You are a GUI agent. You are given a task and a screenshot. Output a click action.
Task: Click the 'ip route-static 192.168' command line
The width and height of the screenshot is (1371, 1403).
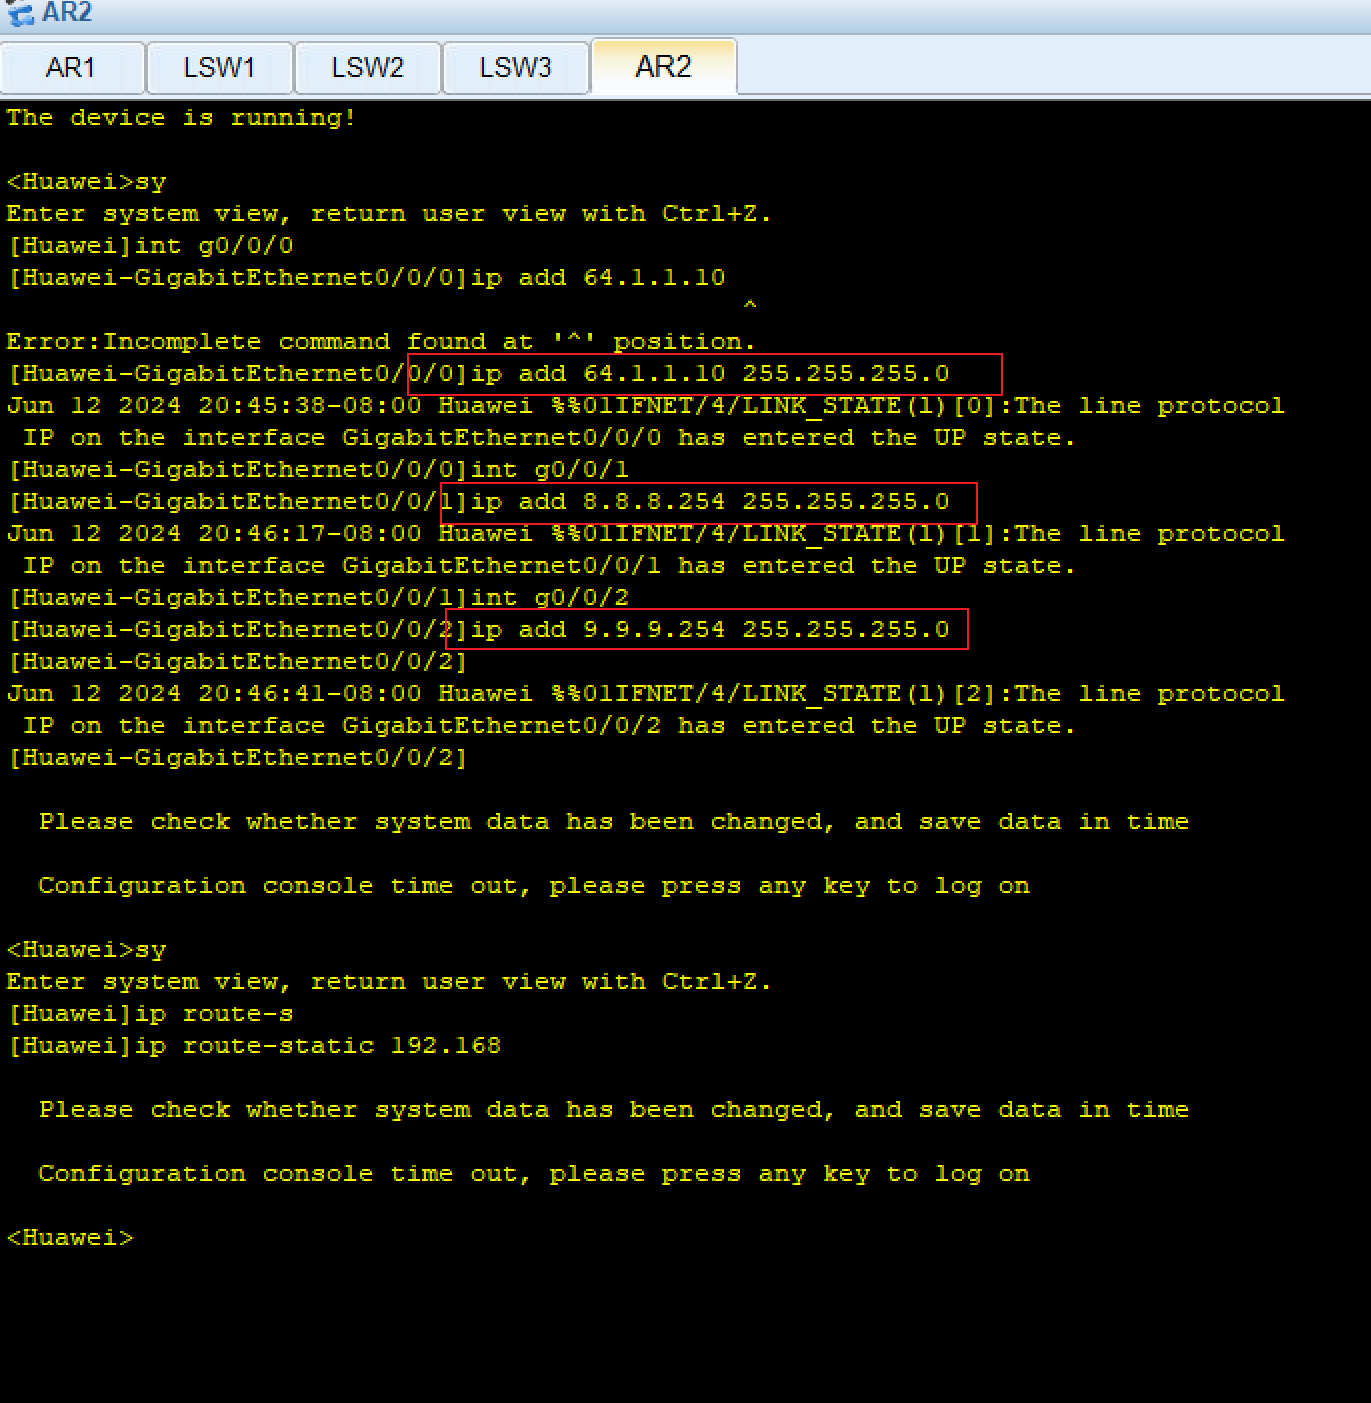click(x=254, y=1046)
